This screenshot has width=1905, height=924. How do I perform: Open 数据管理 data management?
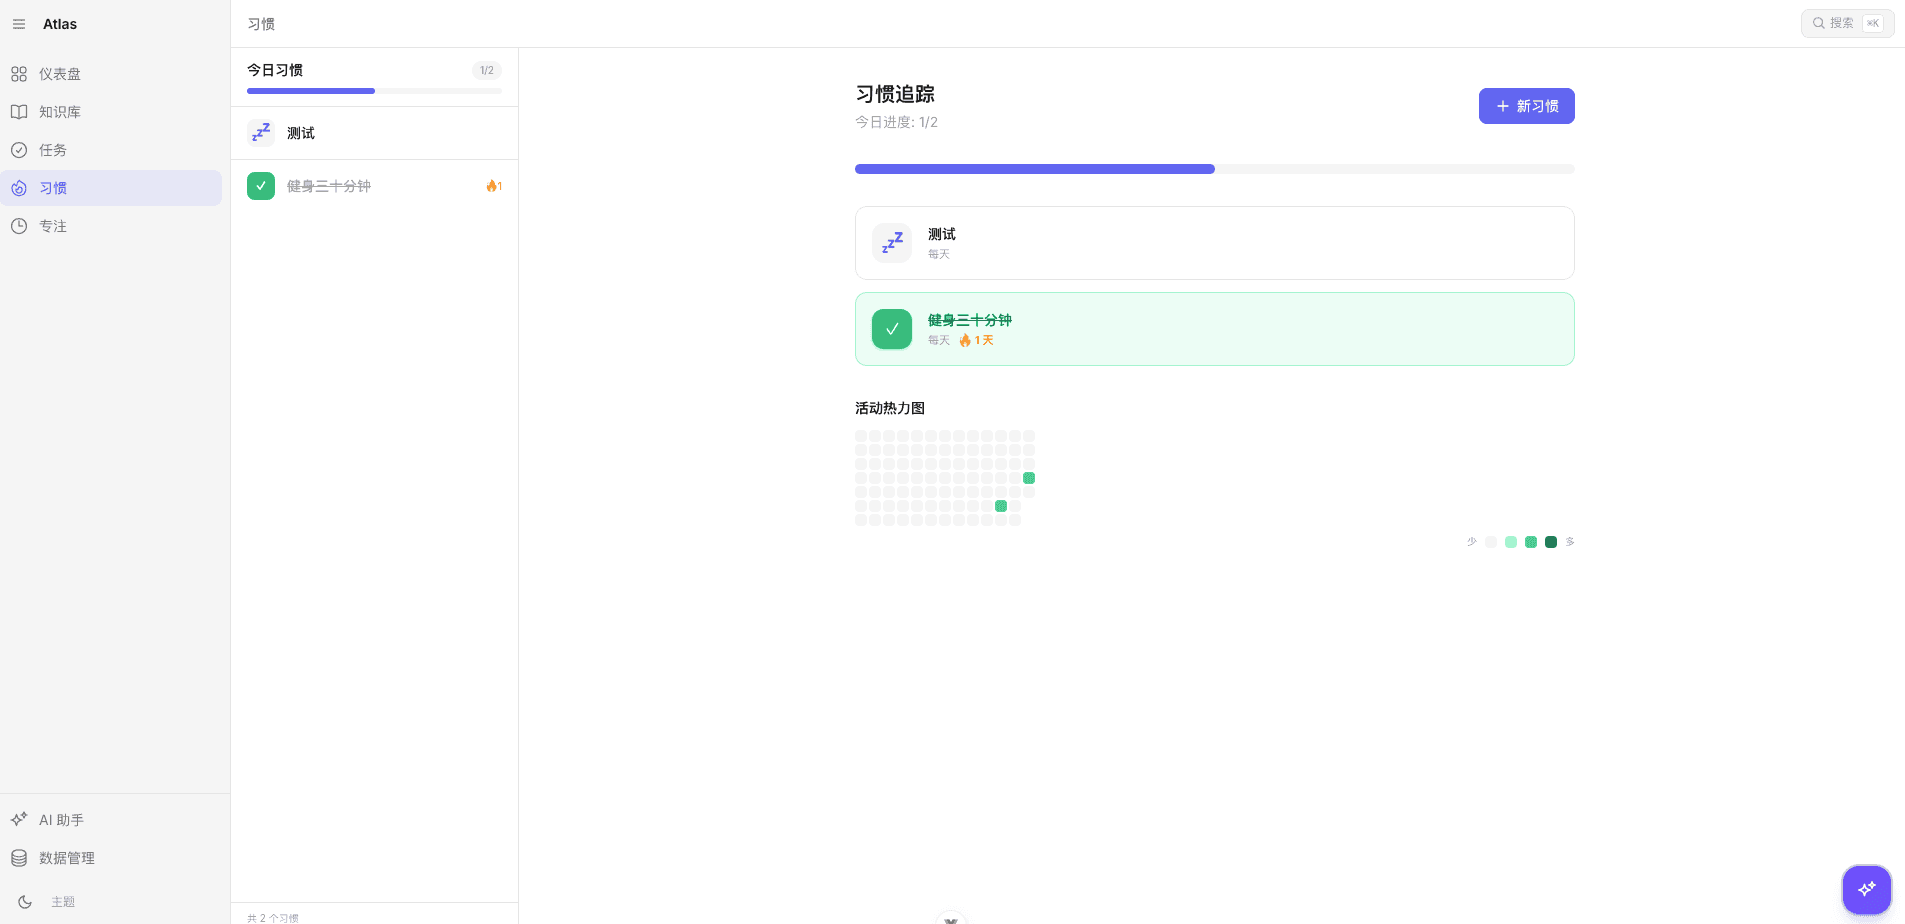point(111,858)
